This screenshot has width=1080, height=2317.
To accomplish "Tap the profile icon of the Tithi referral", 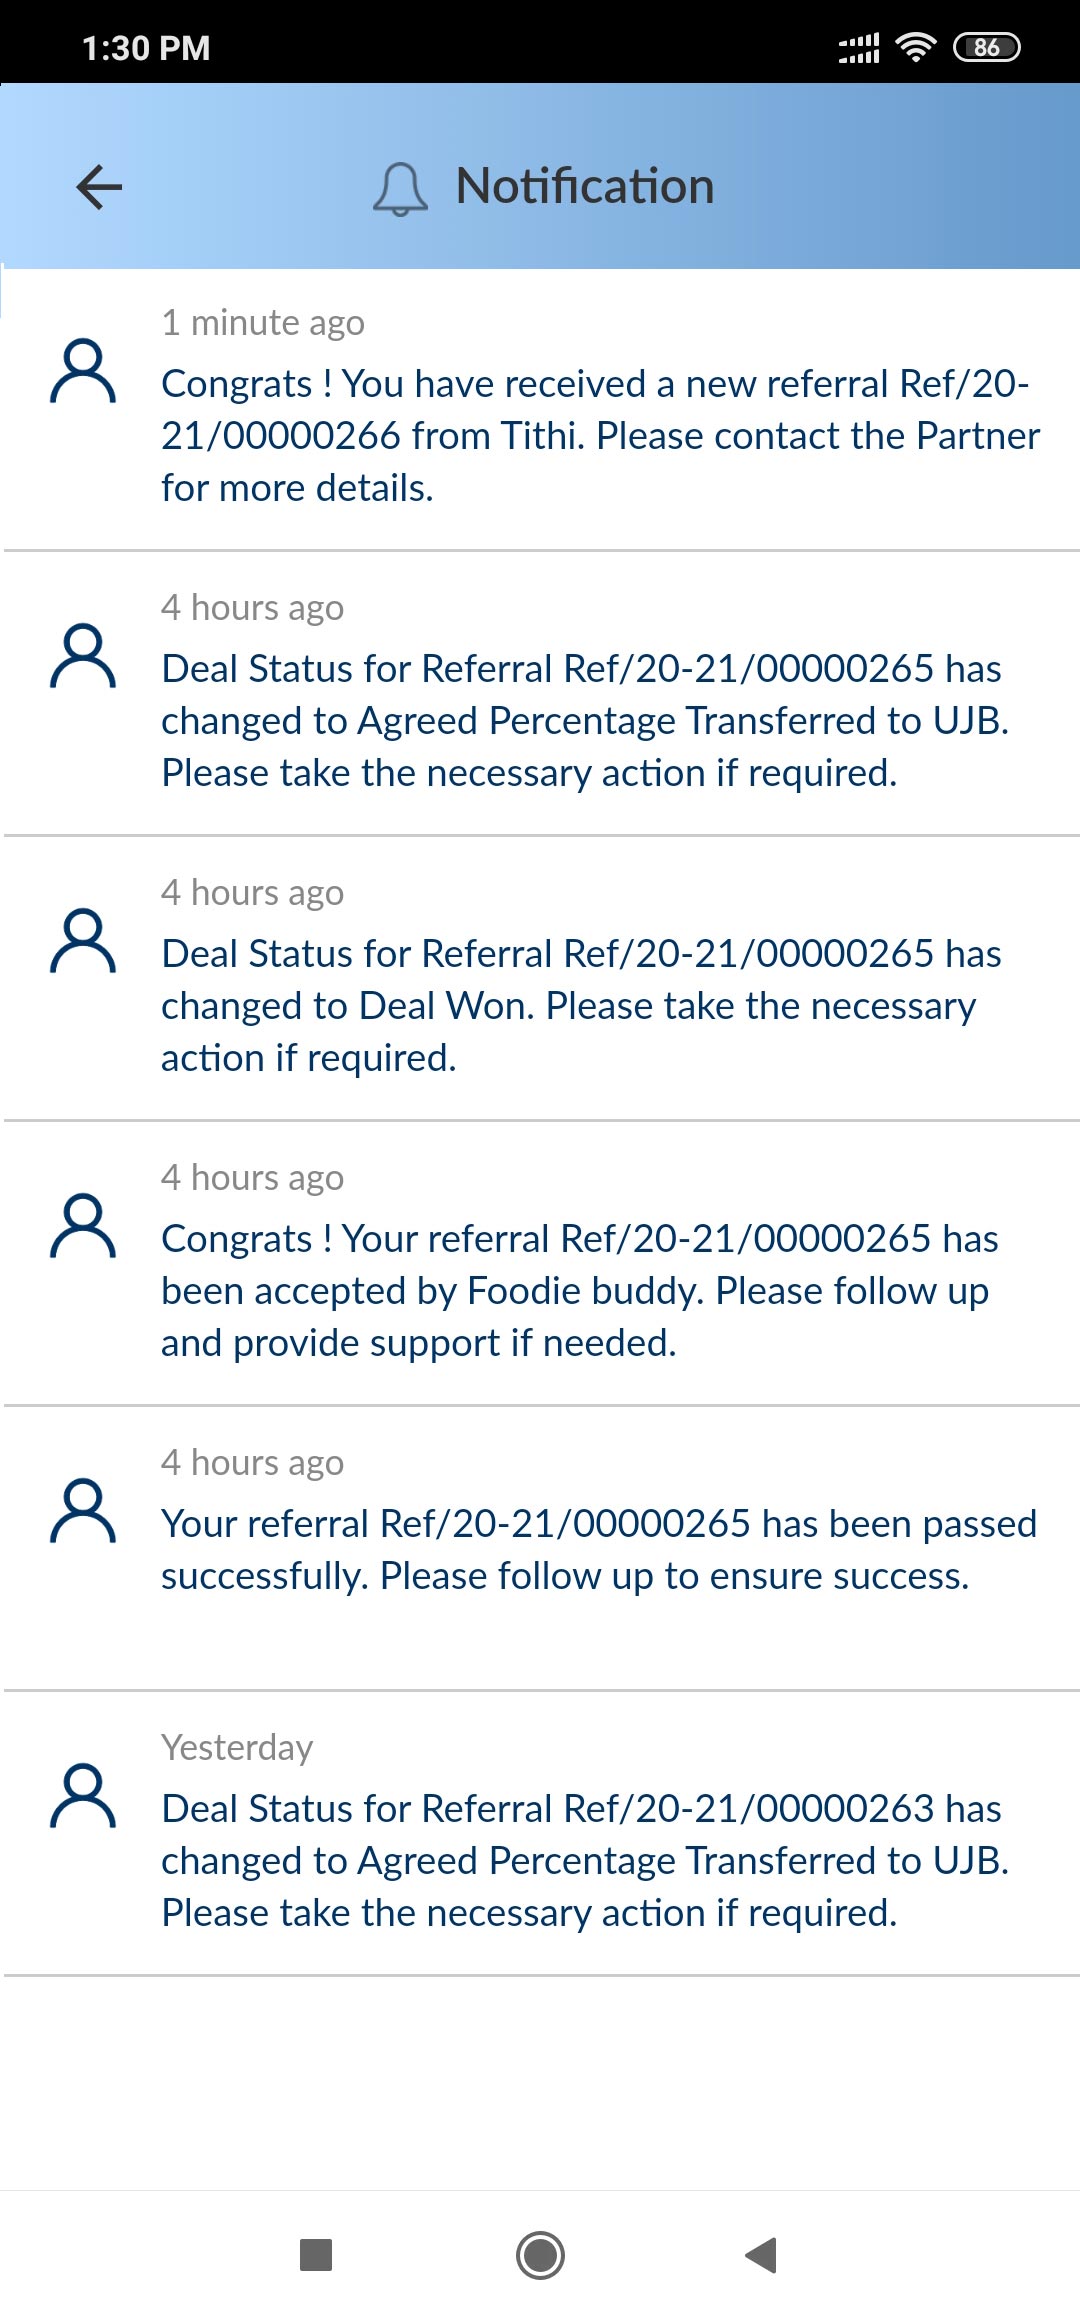I will pyautogui.click(x=83, y=371).
